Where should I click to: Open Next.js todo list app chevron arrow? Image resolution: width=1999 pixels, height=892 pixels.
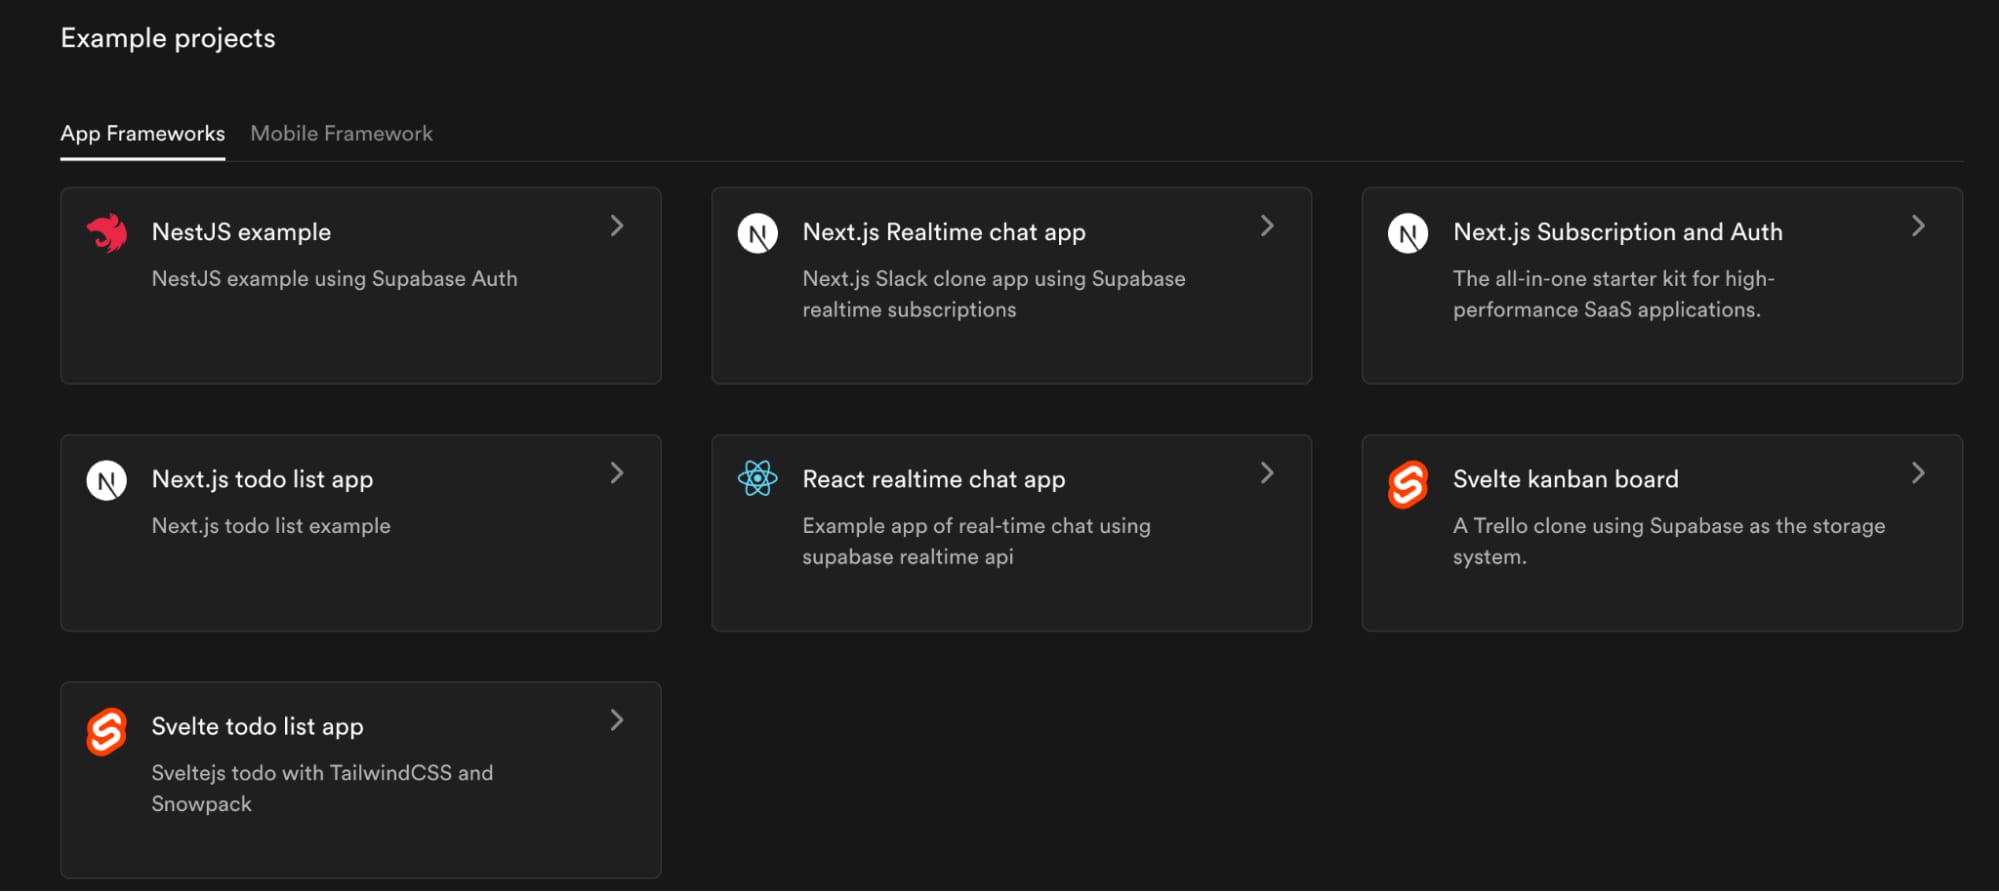(x=617, y=473)
